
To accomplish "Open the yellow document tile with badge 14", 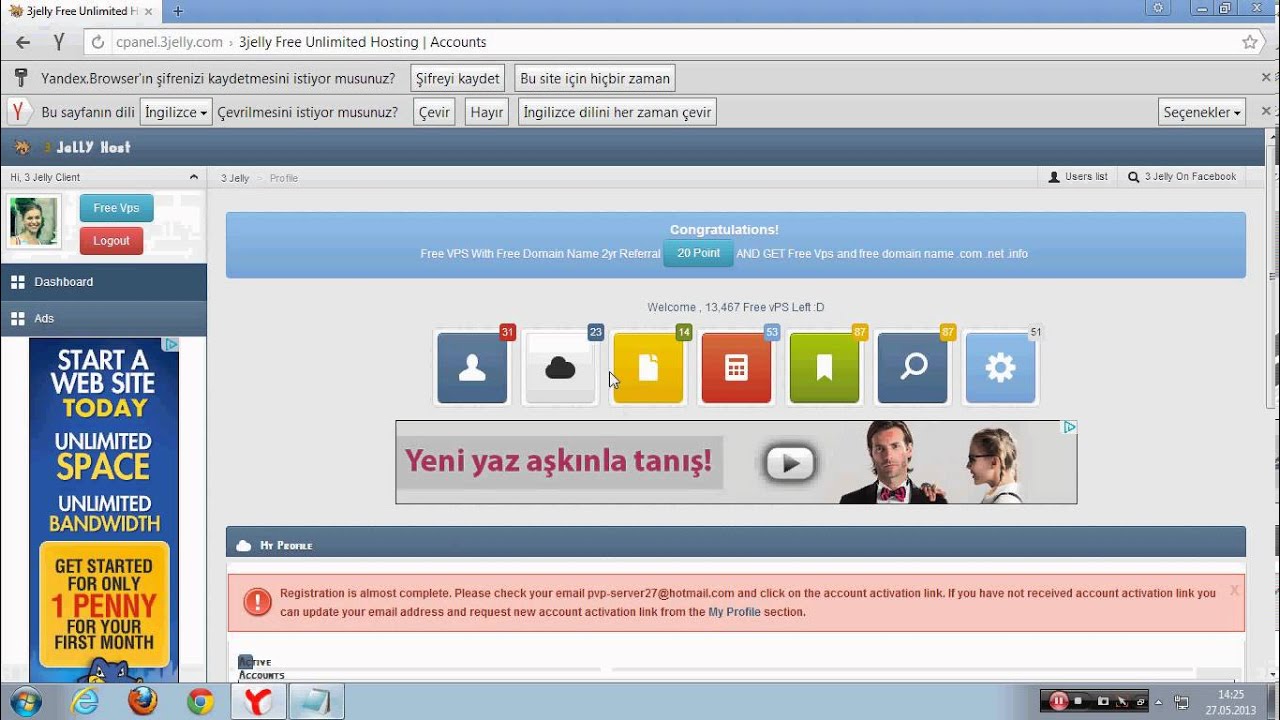I will (x=648, y=368).
